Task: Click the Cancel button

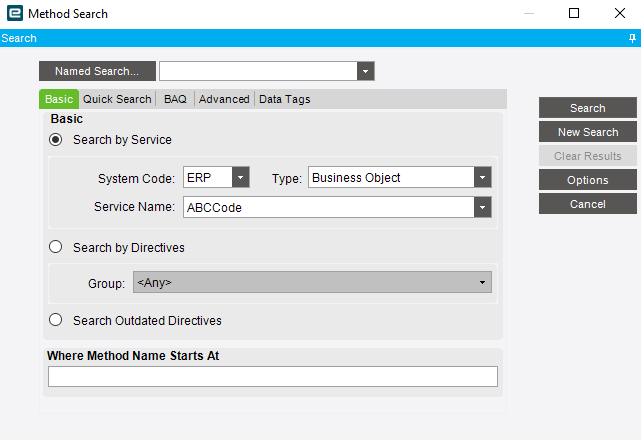Action: (588, 204)
